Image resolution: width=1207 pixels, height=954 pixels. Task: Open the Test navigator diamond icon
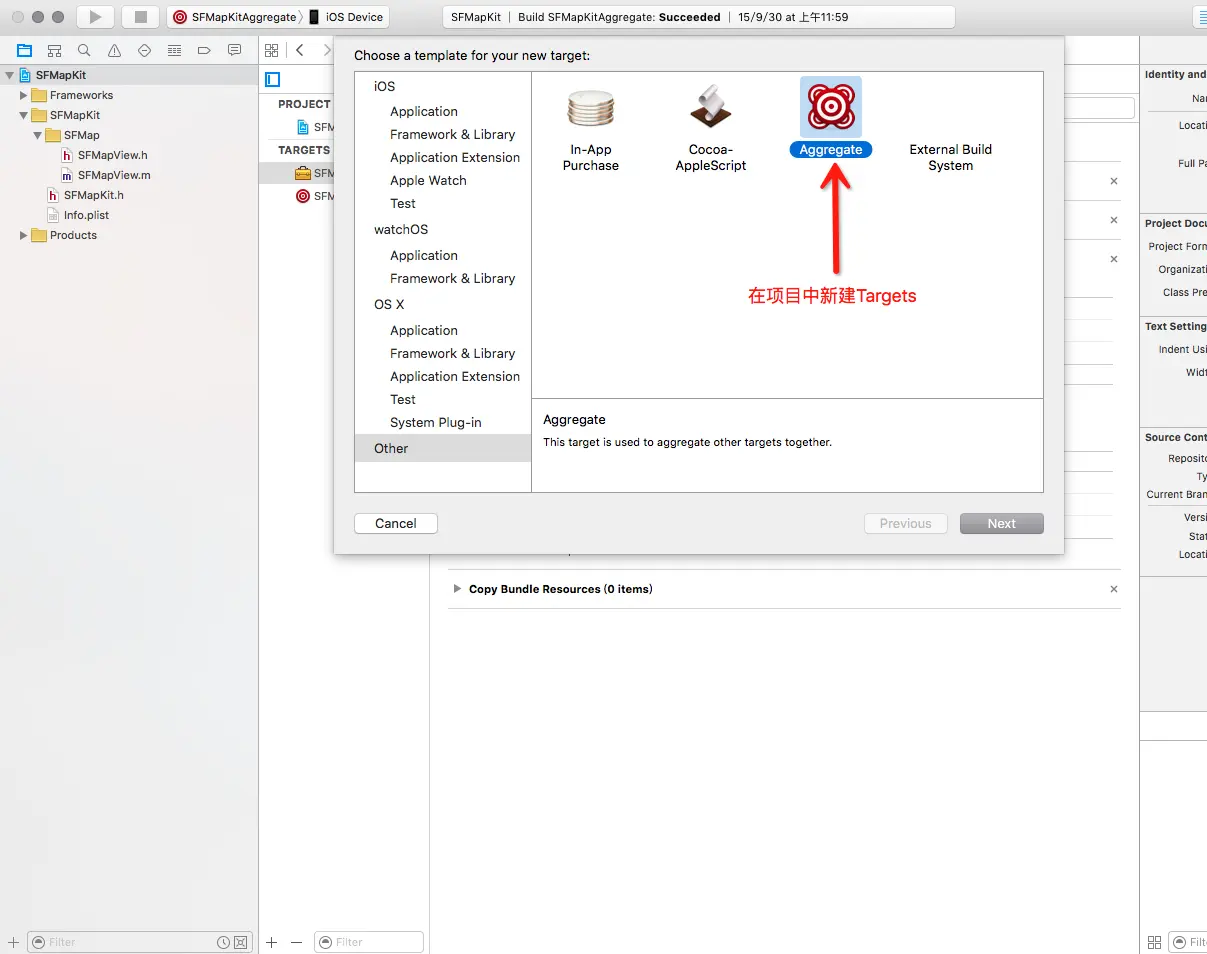(x=144, y=50)
